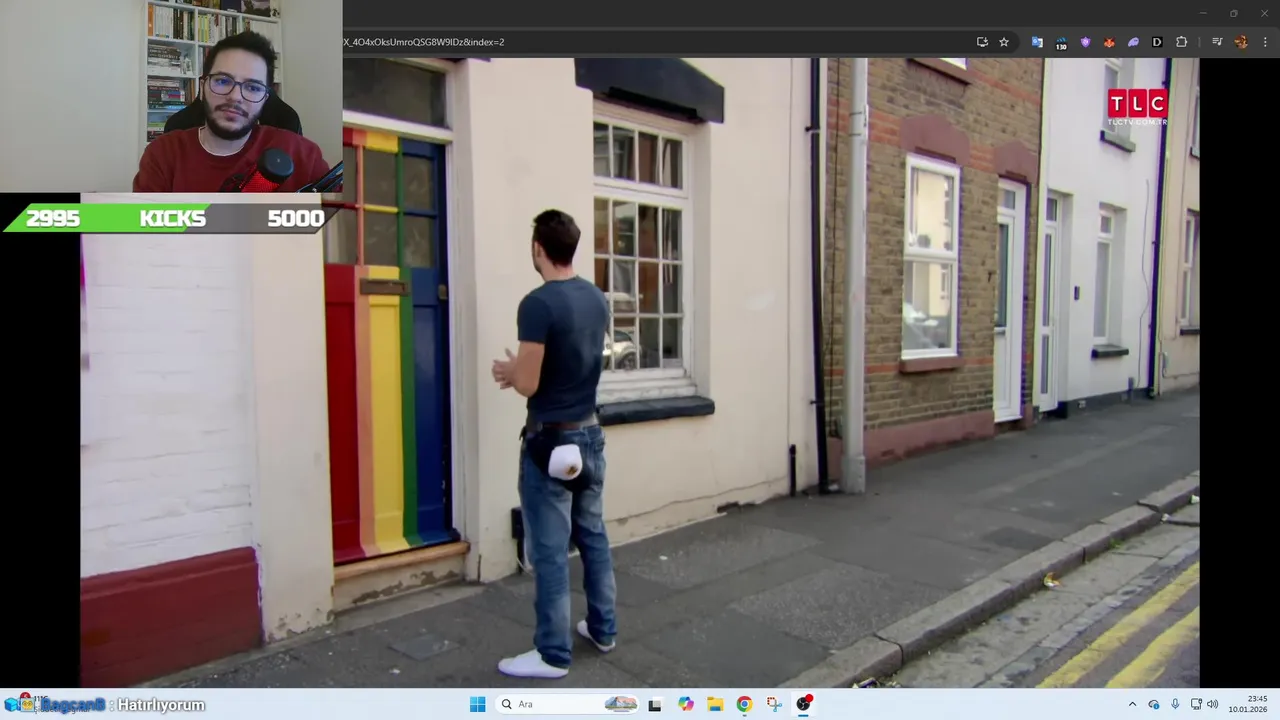Open the Chrome three-dot menu
The image size is (1280, 720).
[1265, 42]
